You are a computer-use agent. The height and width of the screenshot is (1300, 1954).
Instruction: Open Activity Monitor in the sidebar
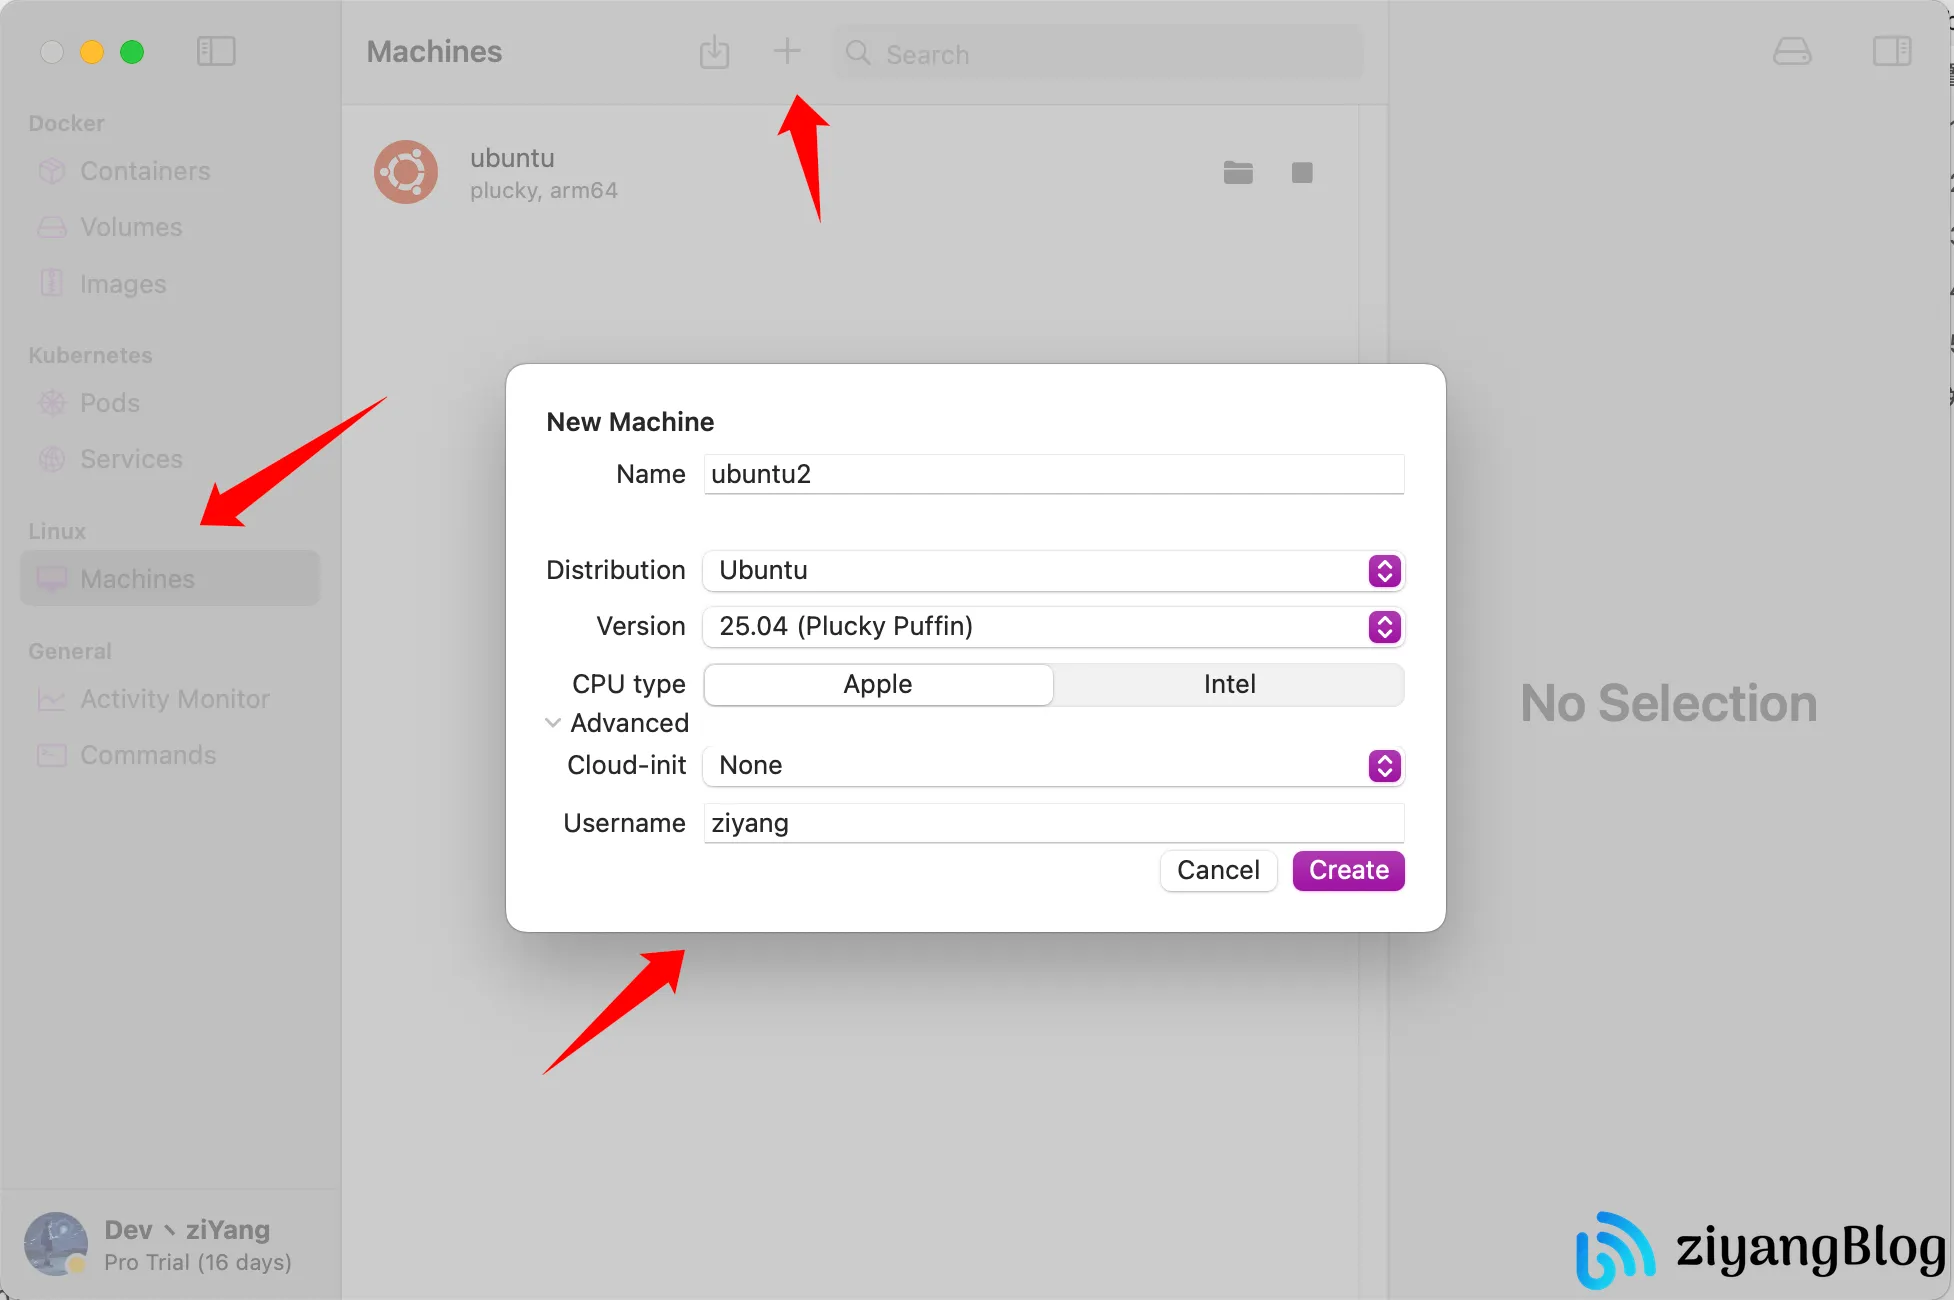click(x=170, y=699)
